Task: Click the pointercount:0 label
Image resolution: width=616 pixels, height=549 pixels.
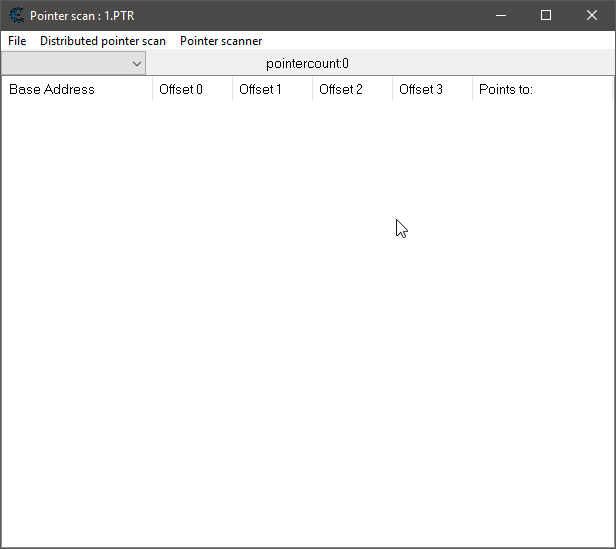Action: point(307,63)
